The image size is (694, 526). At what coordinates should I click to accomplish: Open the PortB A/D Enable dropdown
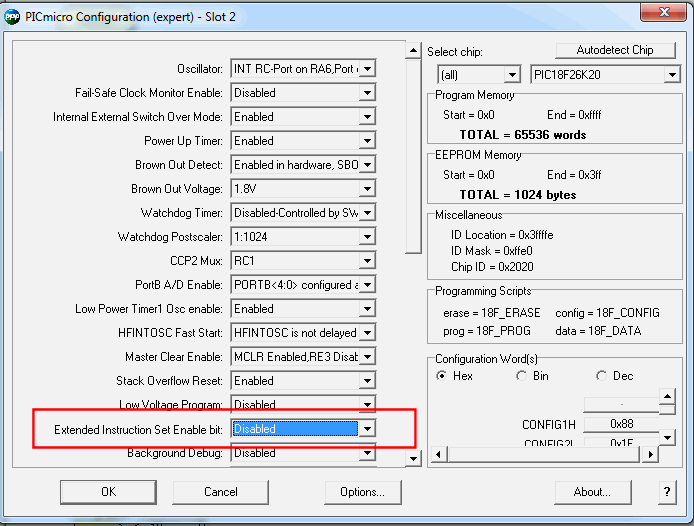point(303,285)
